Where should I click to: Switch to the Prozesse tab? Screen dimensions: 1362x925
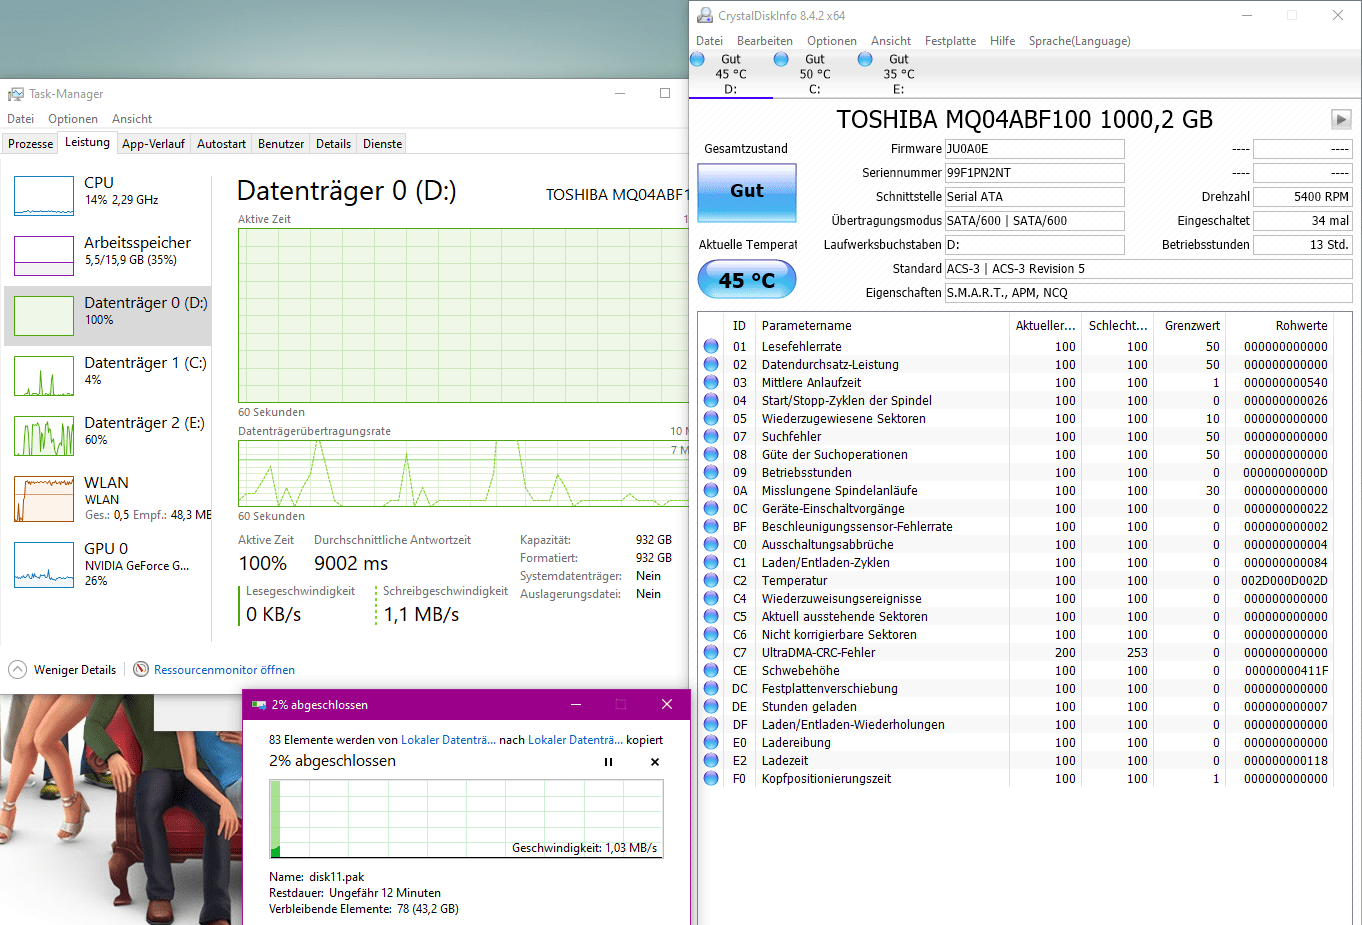click(30, 144)
